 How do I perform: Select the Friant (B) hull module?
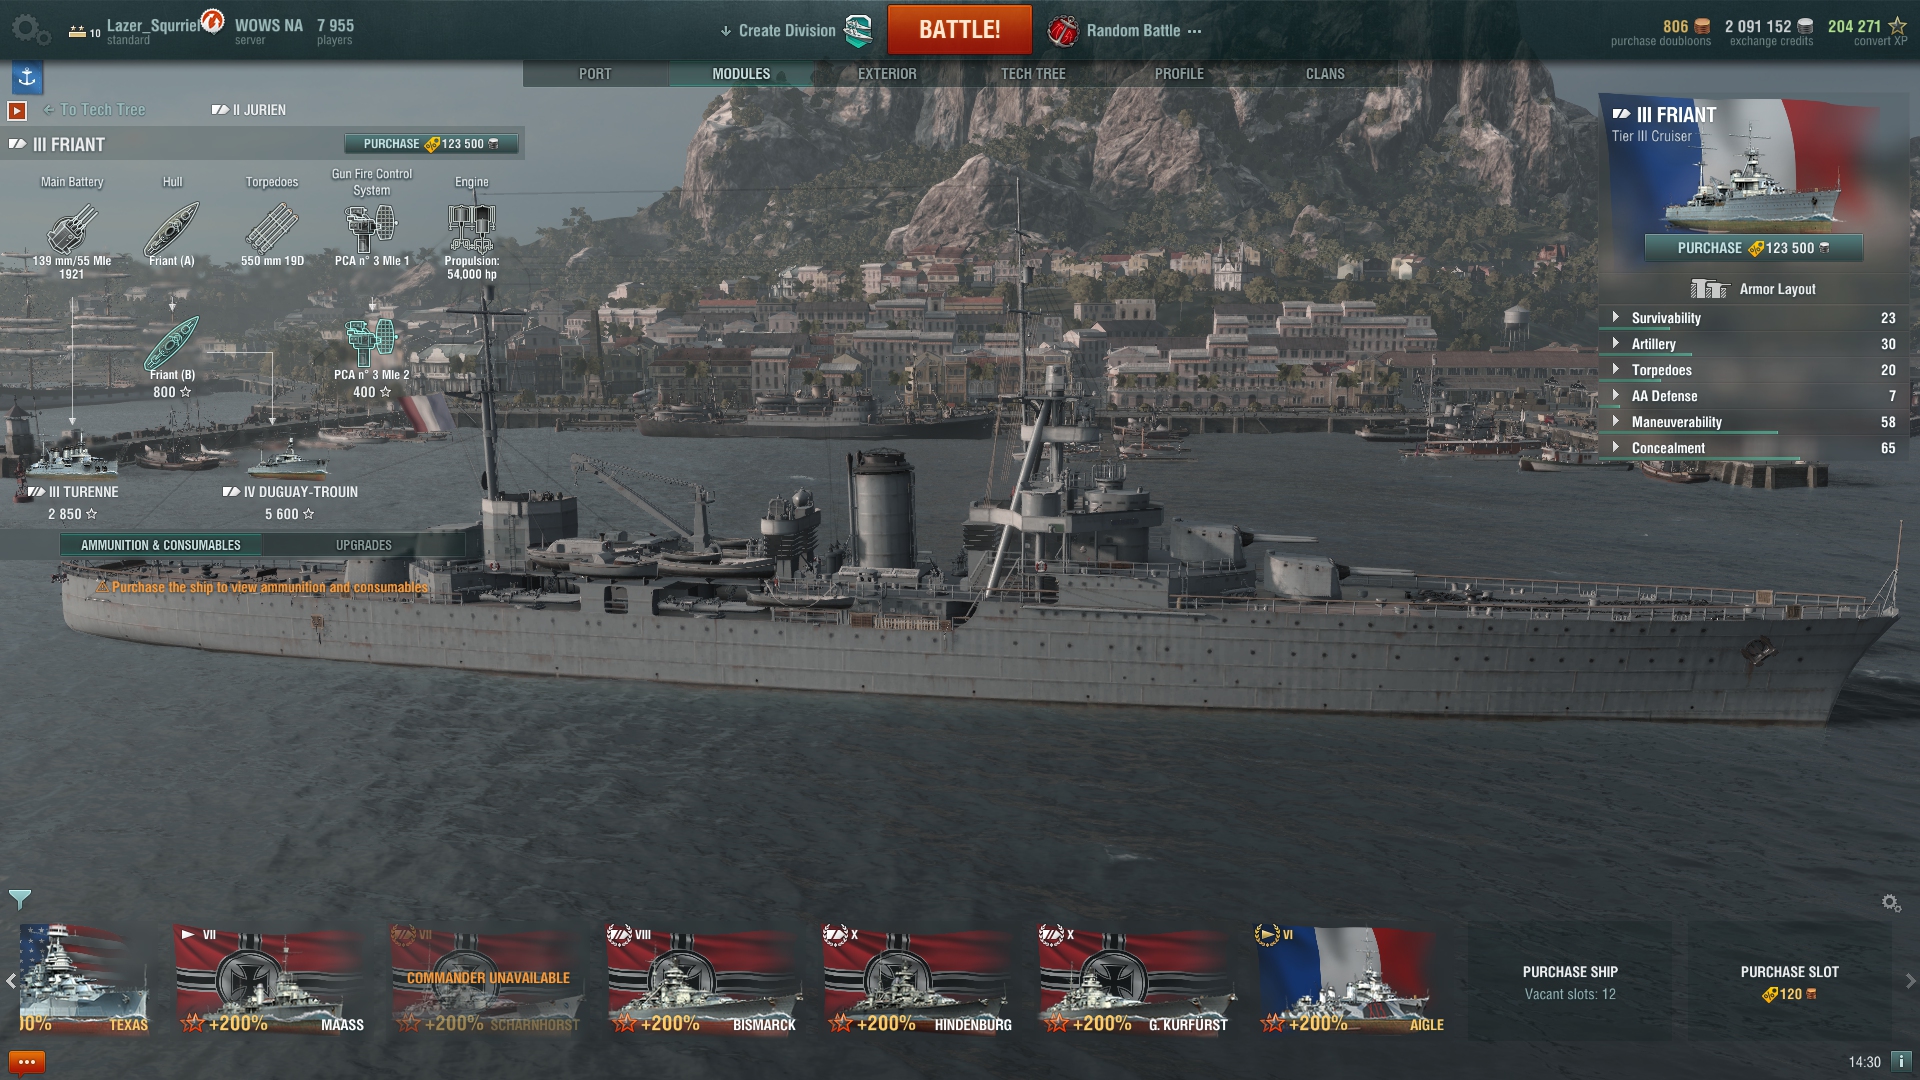tap(172, 357)
